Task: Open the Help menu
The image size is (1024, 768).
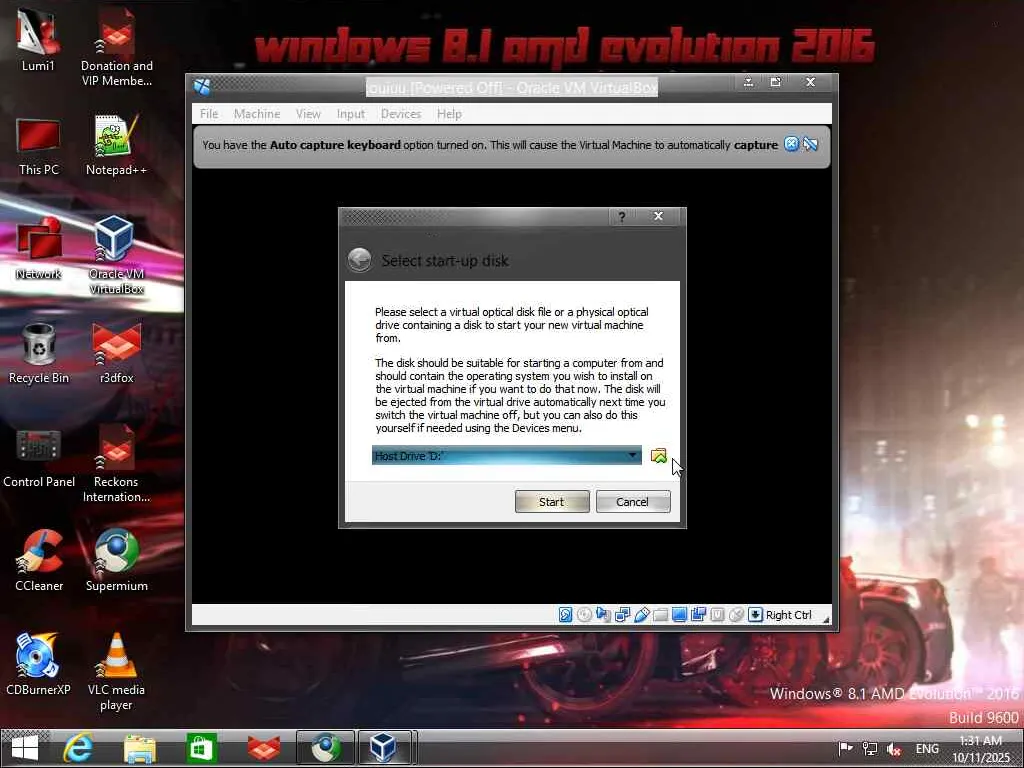Action: tap(449, 114)
